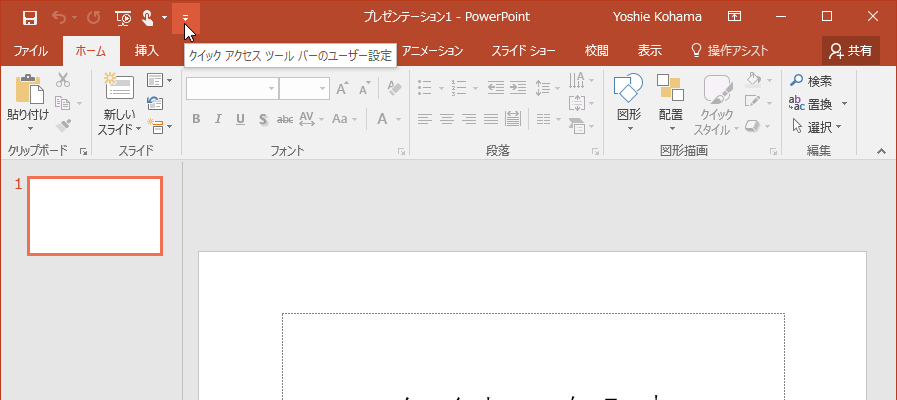This screenshot has height=400, width=897.
Task: Redo the last action
Action: [93, 18]
